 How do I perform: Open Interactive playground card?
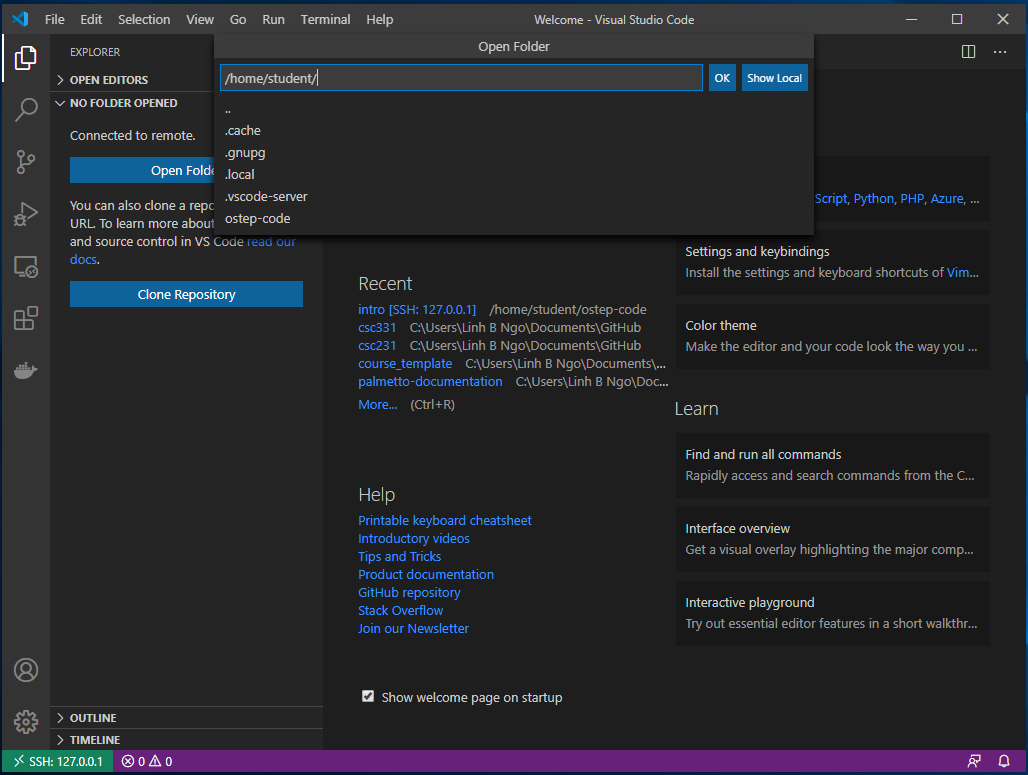click(x=833, y=613)
